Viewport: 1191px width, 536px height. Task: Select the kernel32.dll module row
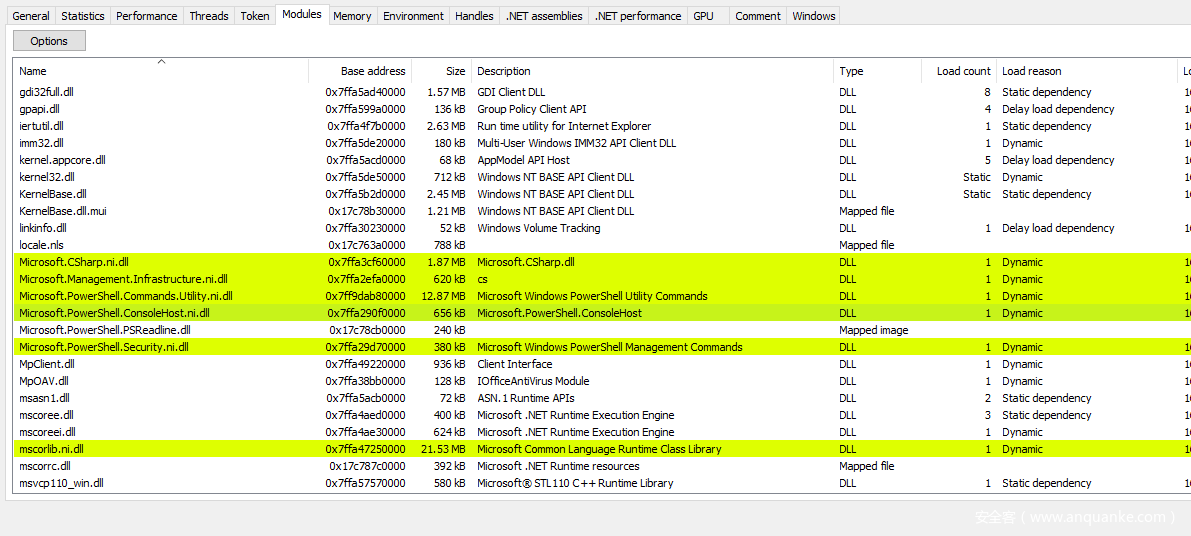pos(47,177)
